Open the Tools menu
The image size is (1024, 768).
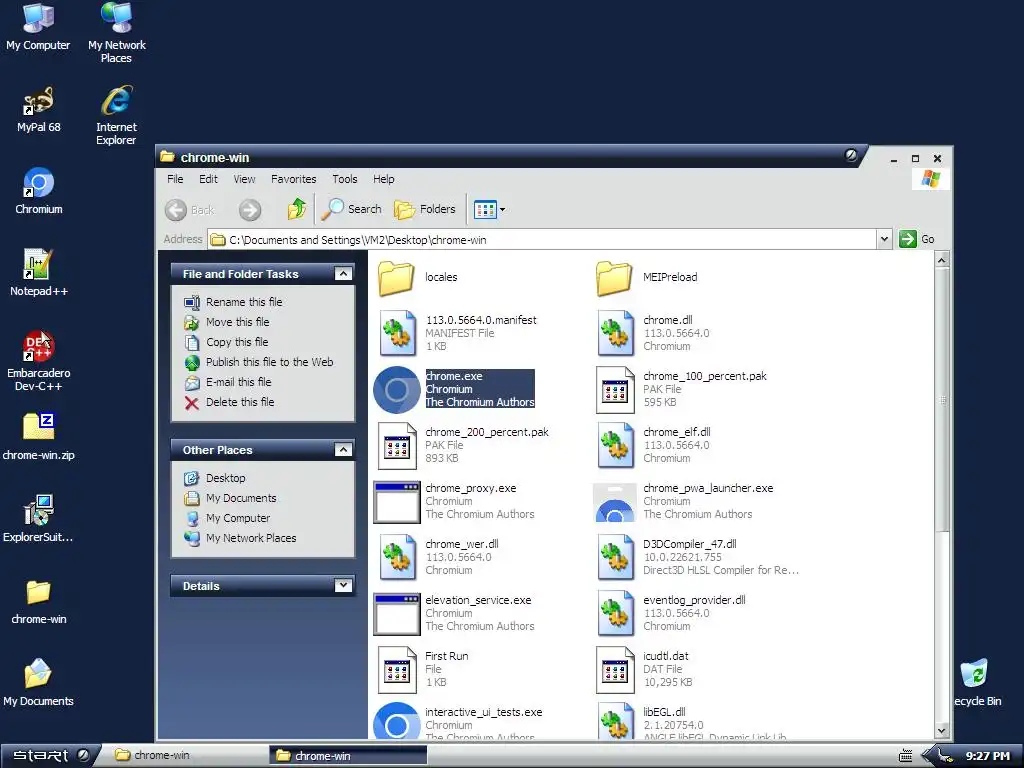344,179
